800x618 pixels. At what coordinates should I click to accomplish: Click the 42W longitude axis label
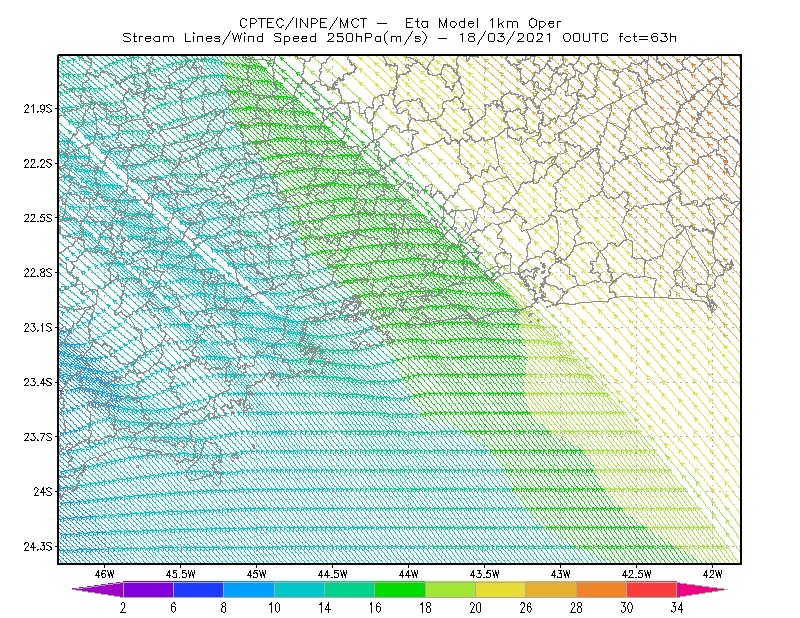point(712,574)
